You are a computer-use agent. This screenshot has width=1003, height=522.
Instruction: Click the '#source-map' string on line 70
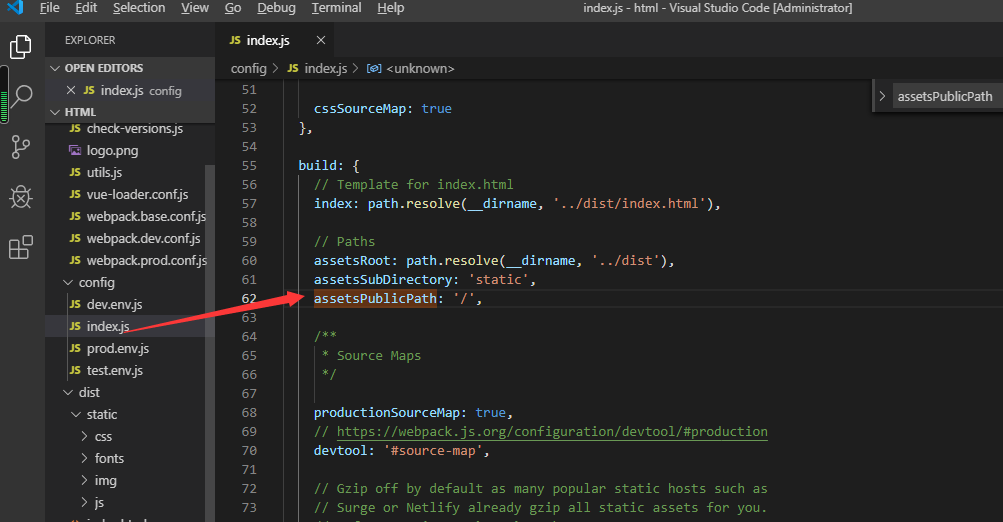click(432, 451)
